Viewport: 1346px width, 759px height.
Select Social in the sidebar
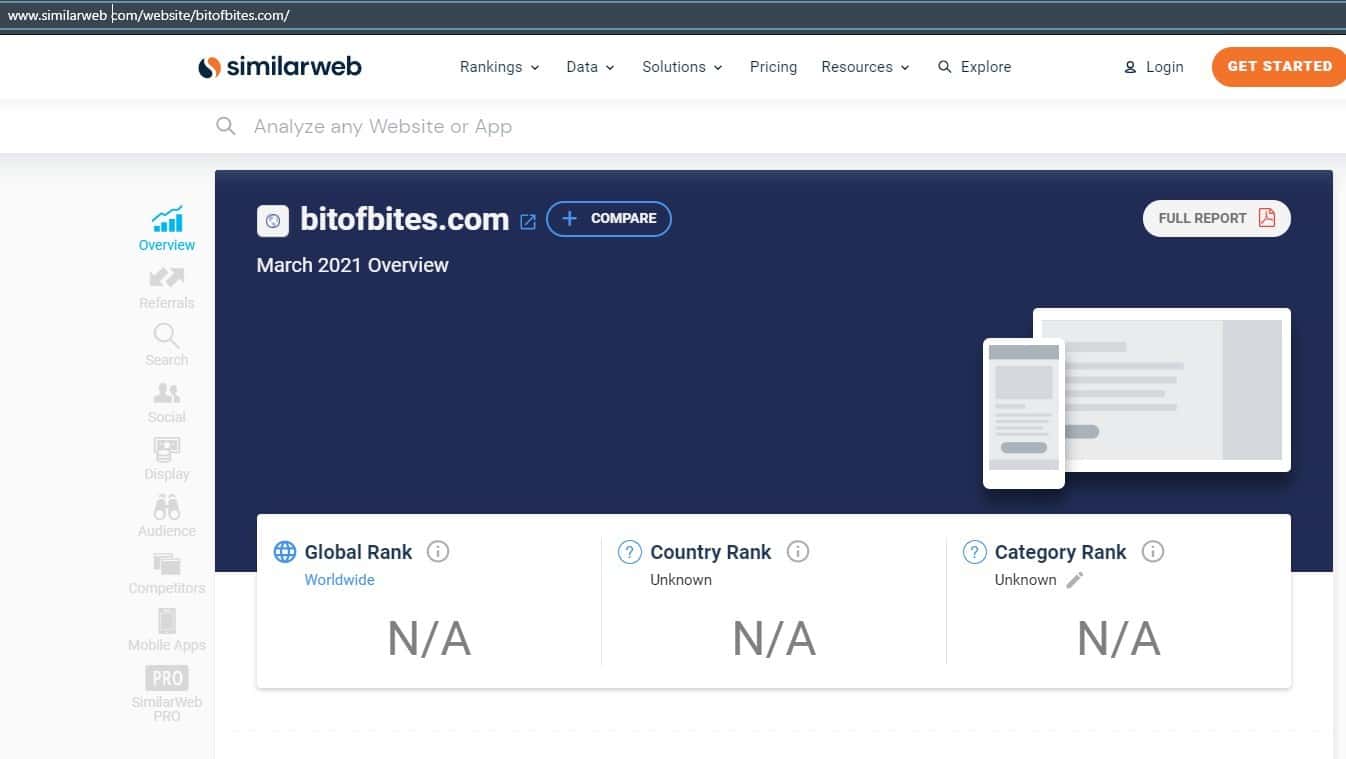coord(167,402)
